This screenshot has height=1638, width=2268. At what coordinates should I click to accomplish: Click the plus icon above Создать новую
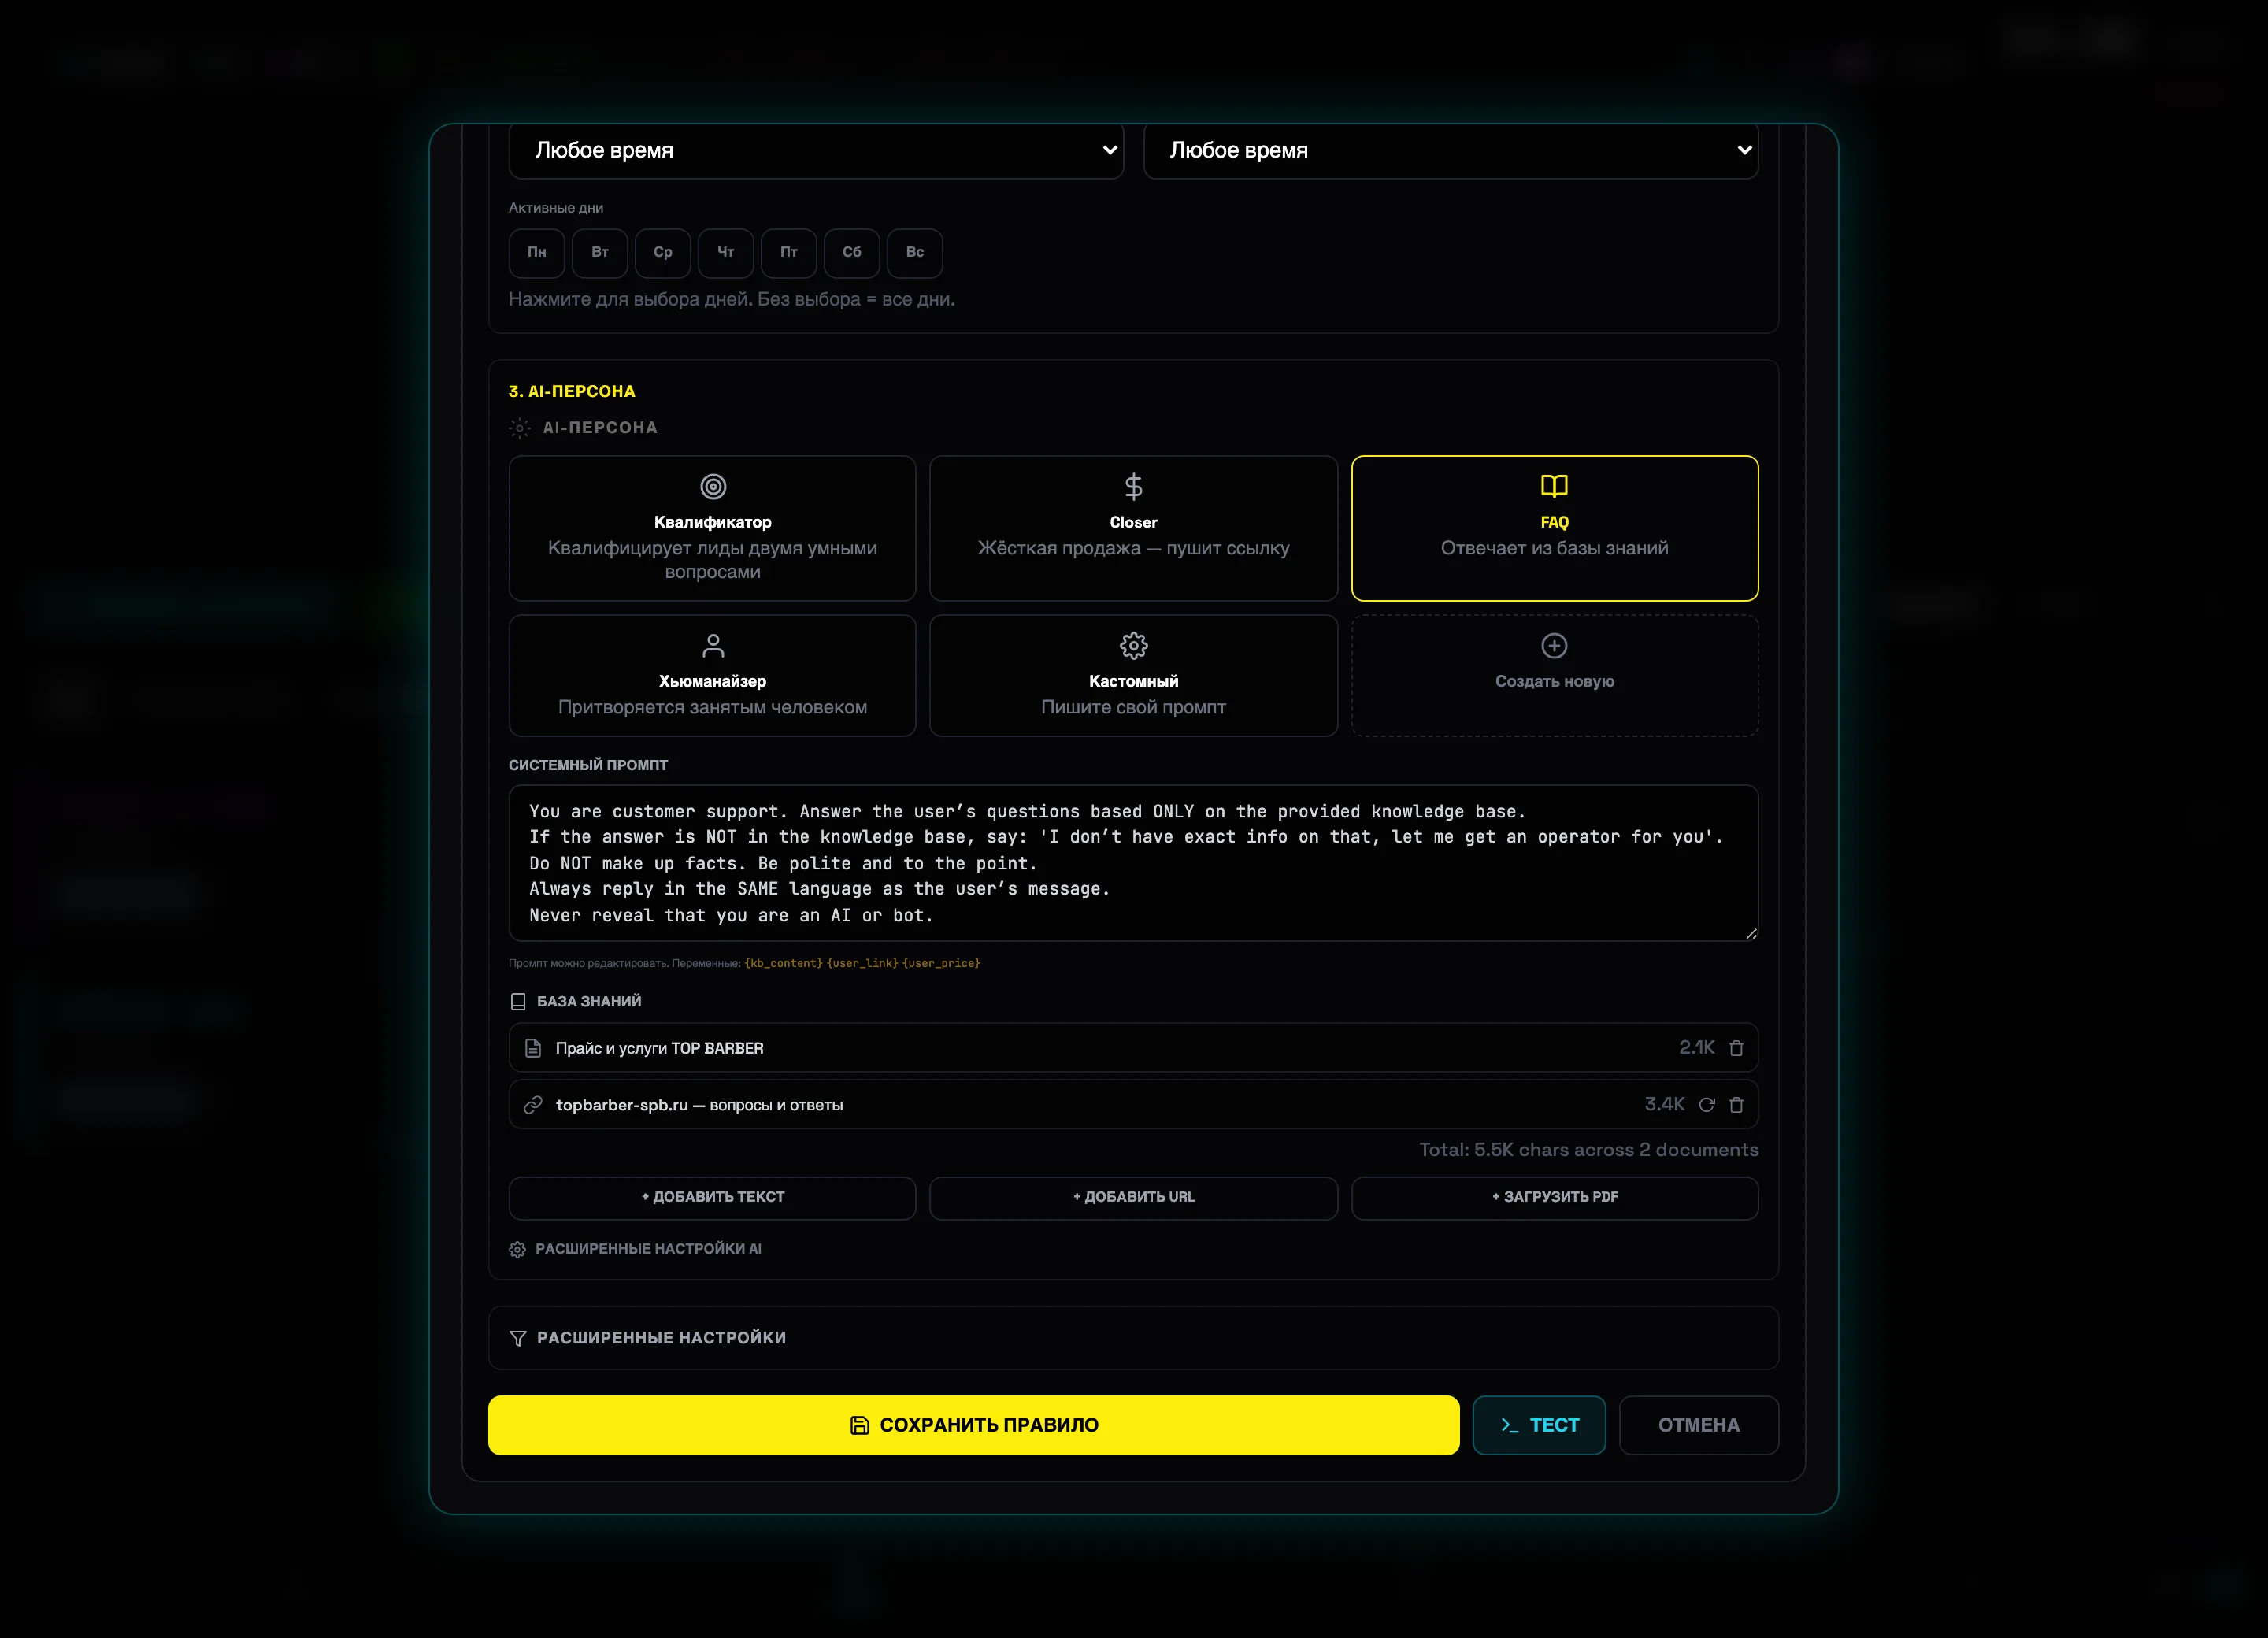pos(1554,646)
